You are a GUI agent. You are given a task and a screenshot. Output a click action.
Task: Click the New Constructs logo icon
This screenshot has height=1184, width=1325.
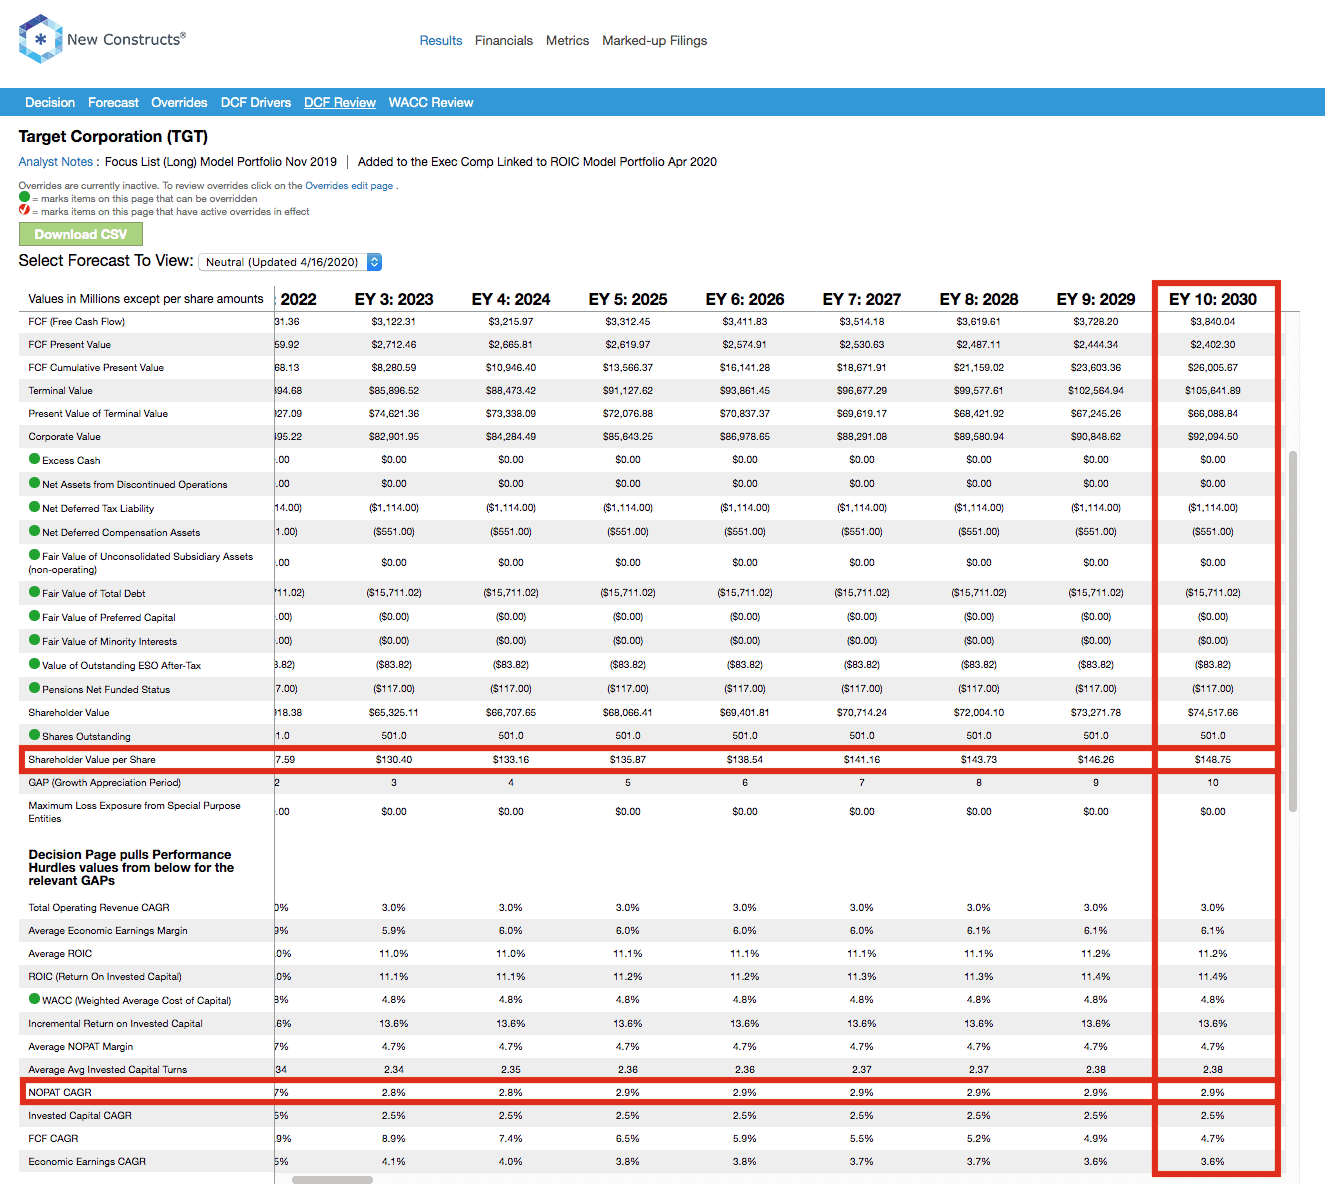pos(40,39)
